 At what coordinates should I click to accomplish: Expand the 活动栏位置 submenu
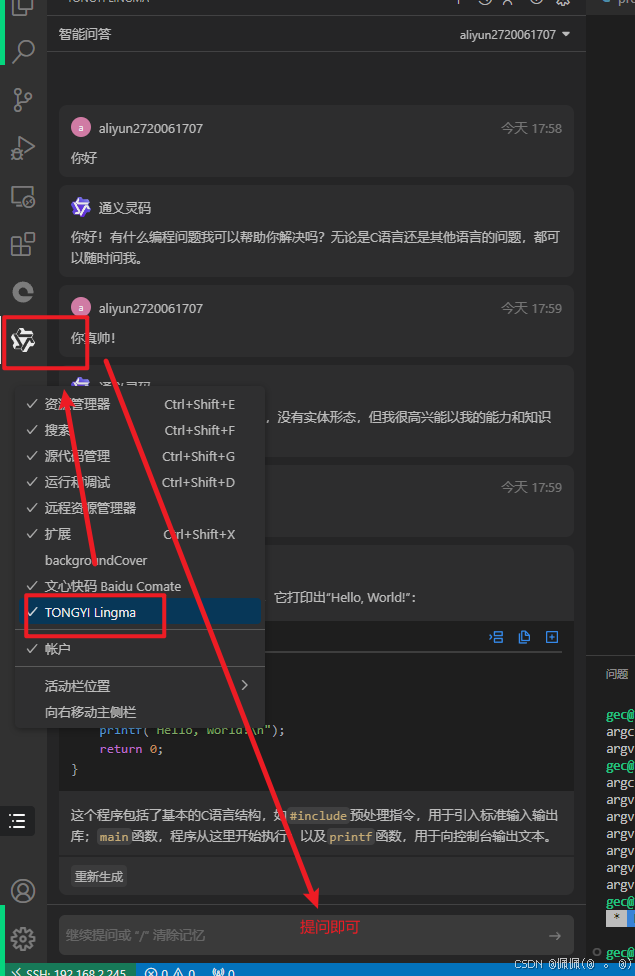[x=139, y=686]
